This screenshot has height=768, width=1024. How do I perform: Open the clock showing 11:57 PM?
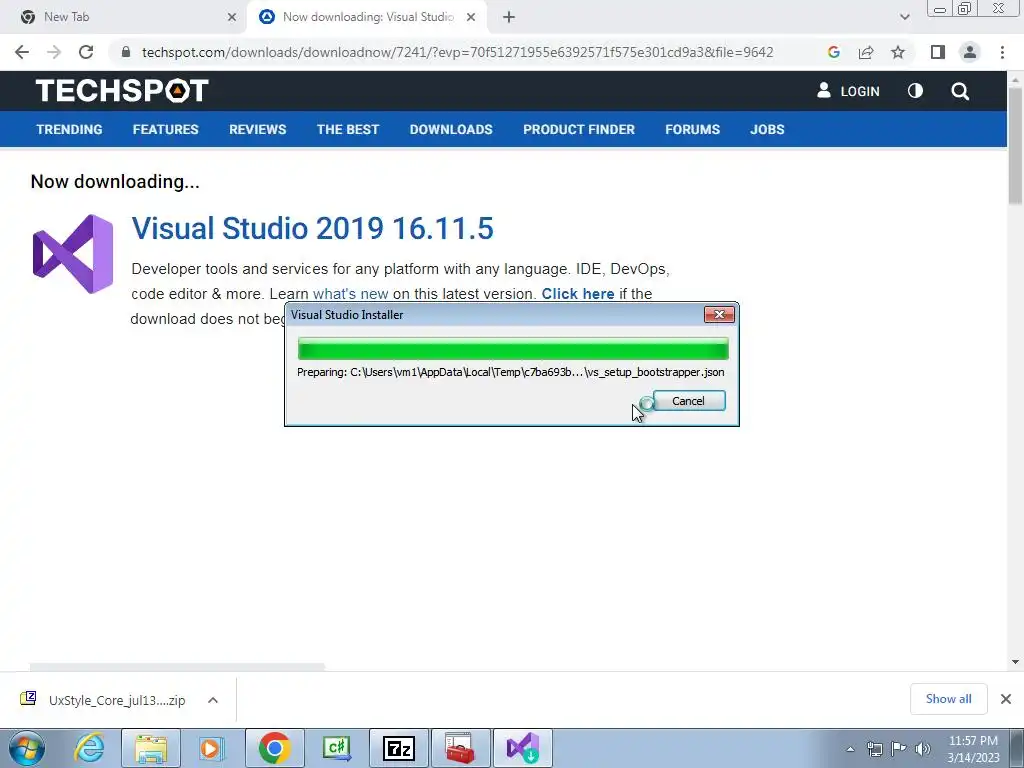pos(973,749)
